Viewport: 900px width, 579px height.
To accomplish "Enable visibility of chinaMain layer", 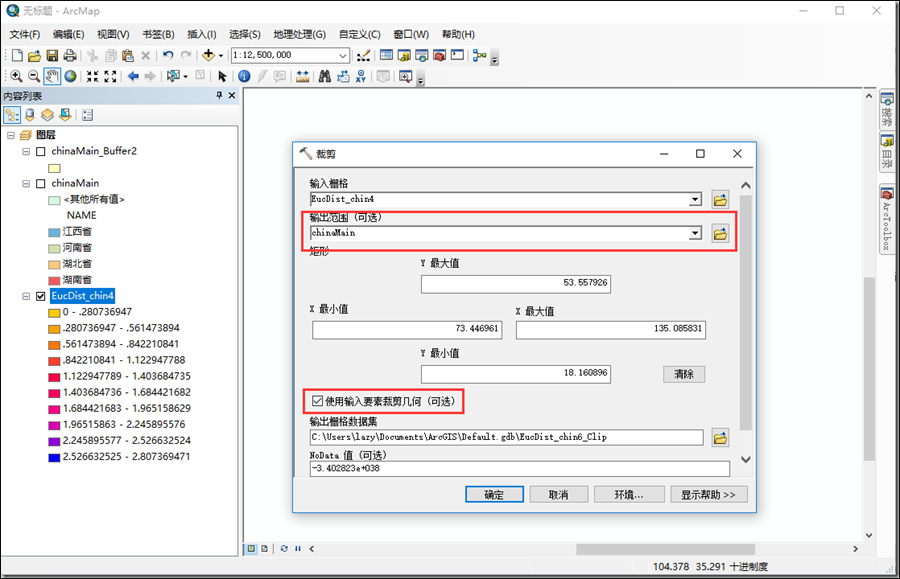I will coord(40,183).
